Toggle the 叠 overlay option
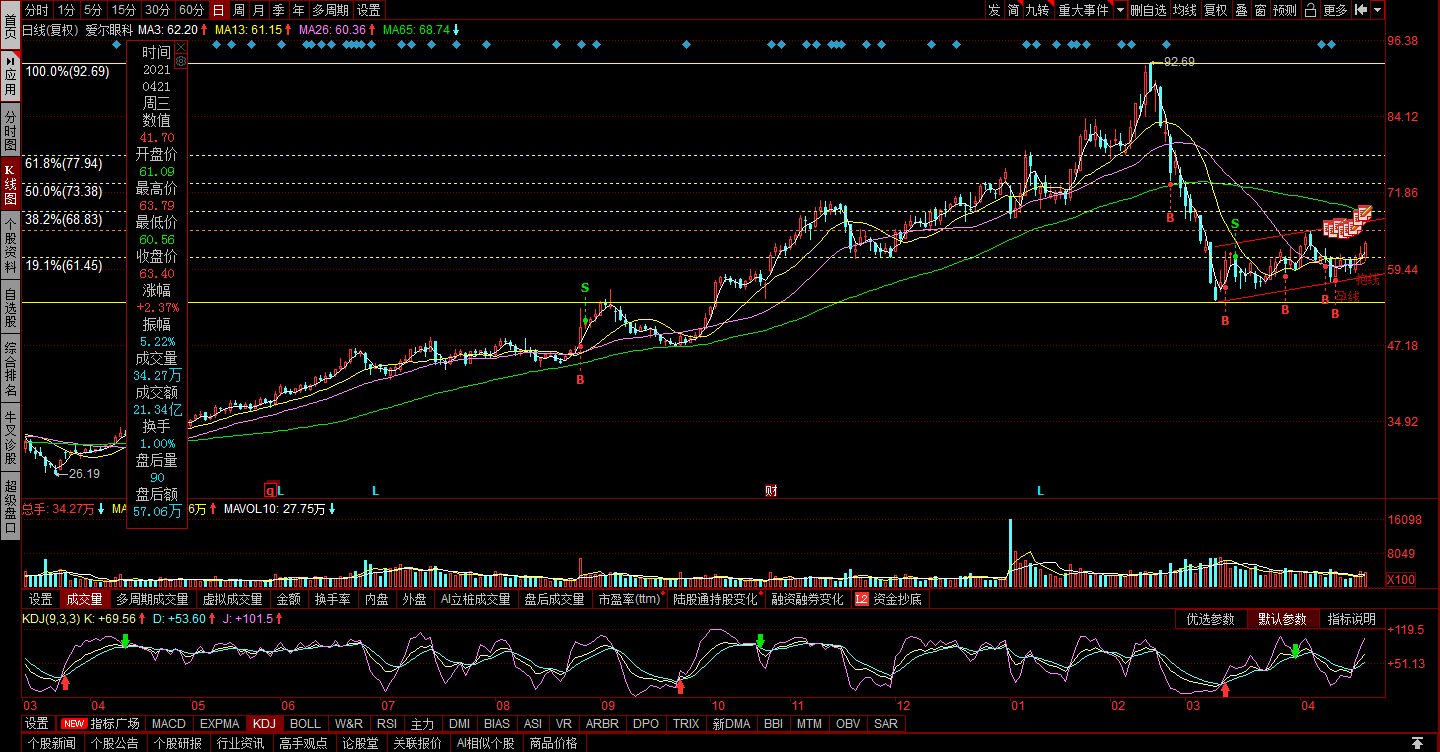 (1241, 10)
